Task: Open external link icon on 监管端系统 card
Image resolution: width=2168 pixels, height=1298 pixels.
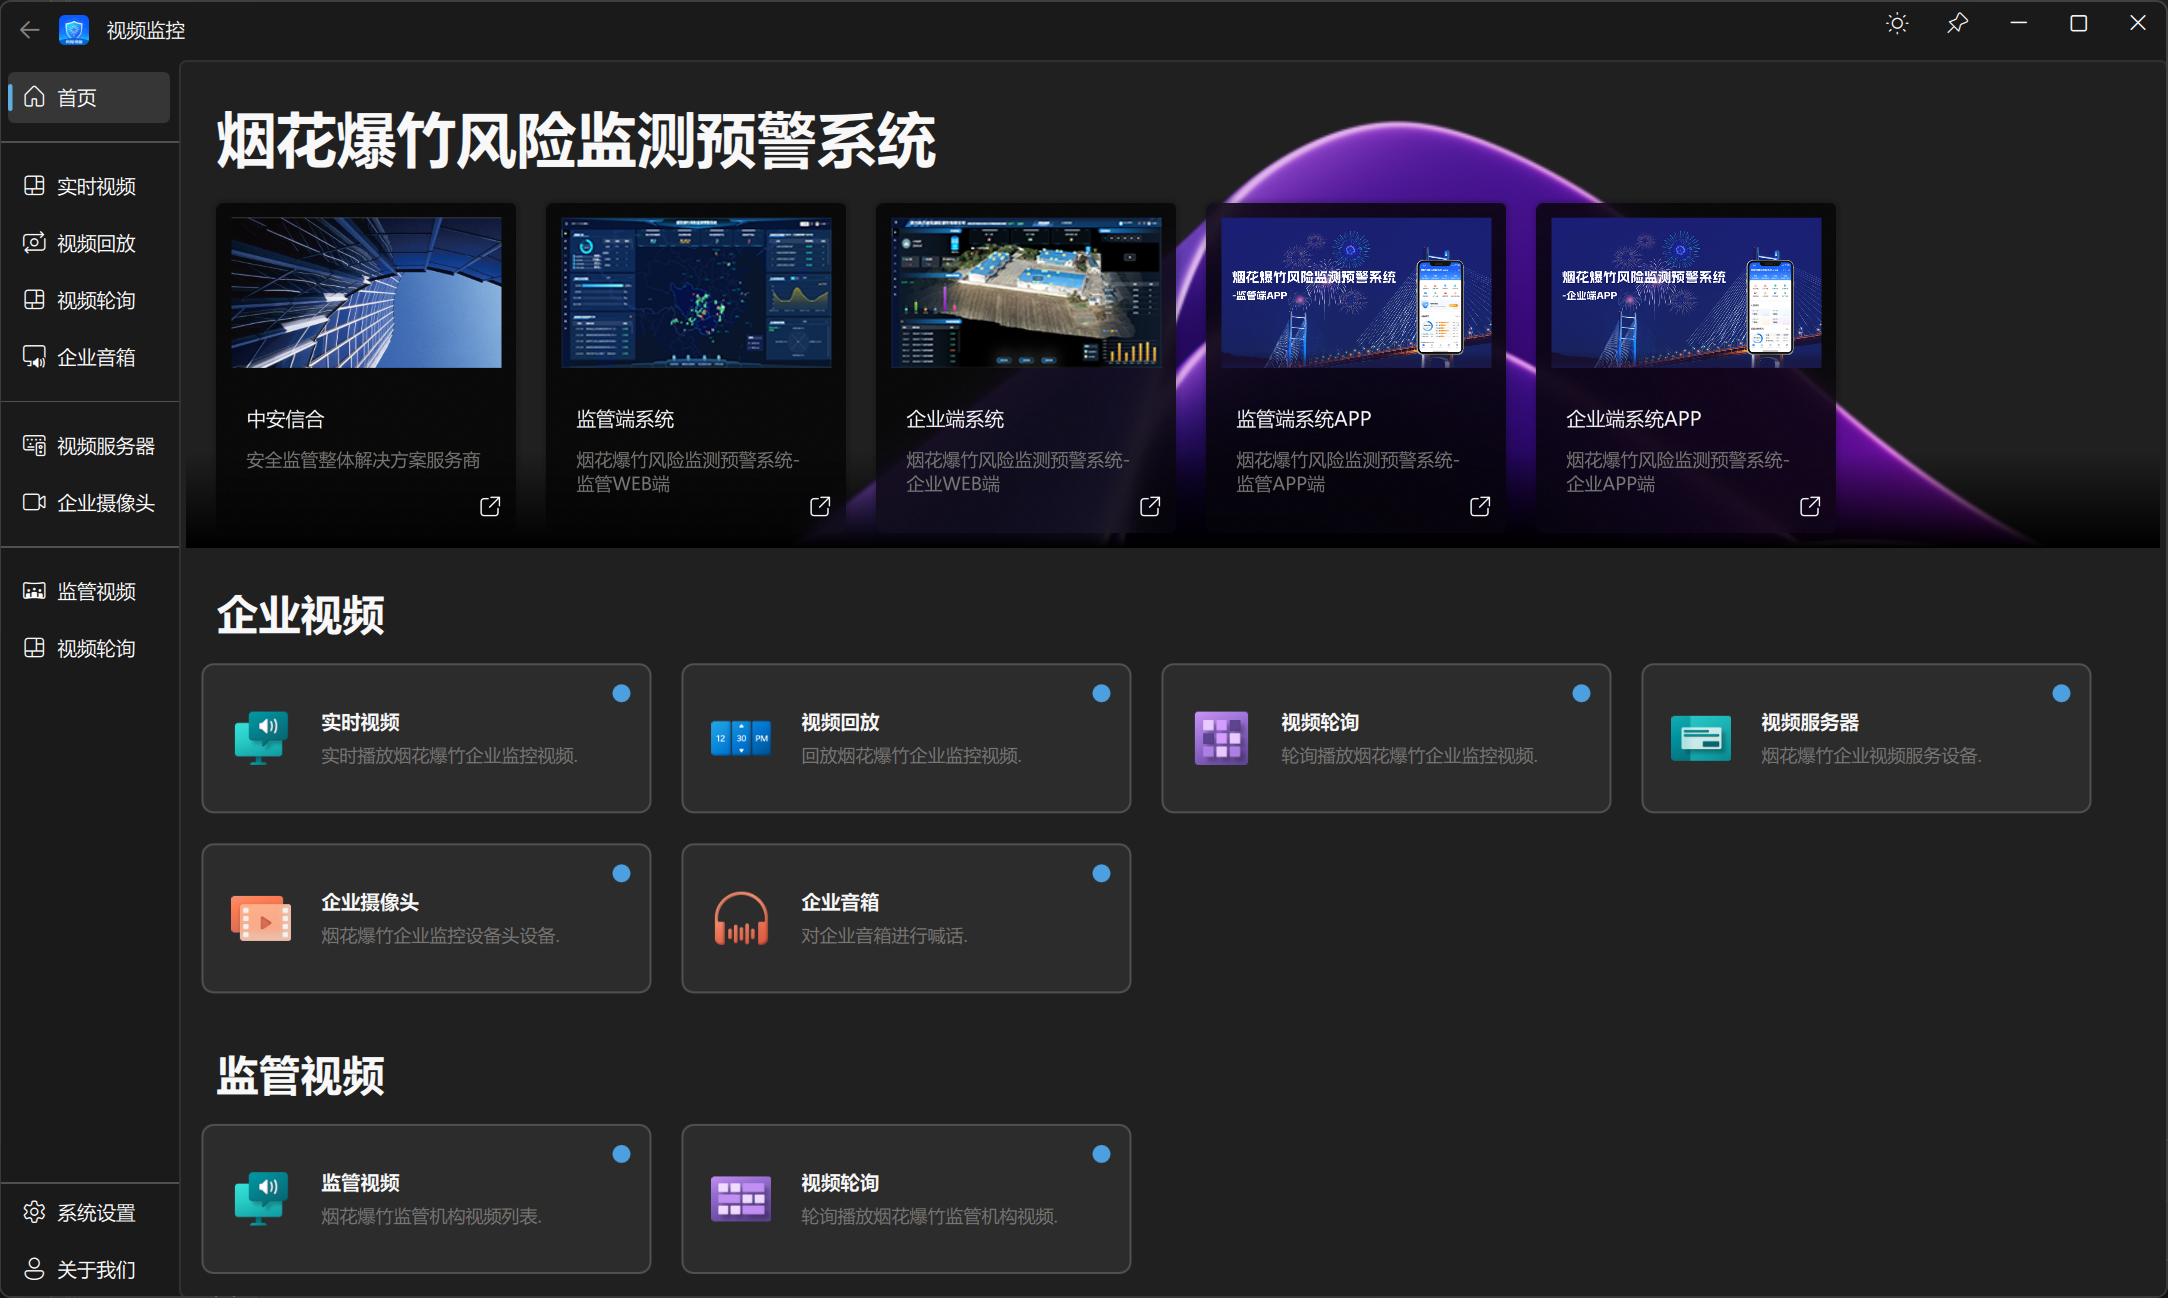Action: coord(820,507)
